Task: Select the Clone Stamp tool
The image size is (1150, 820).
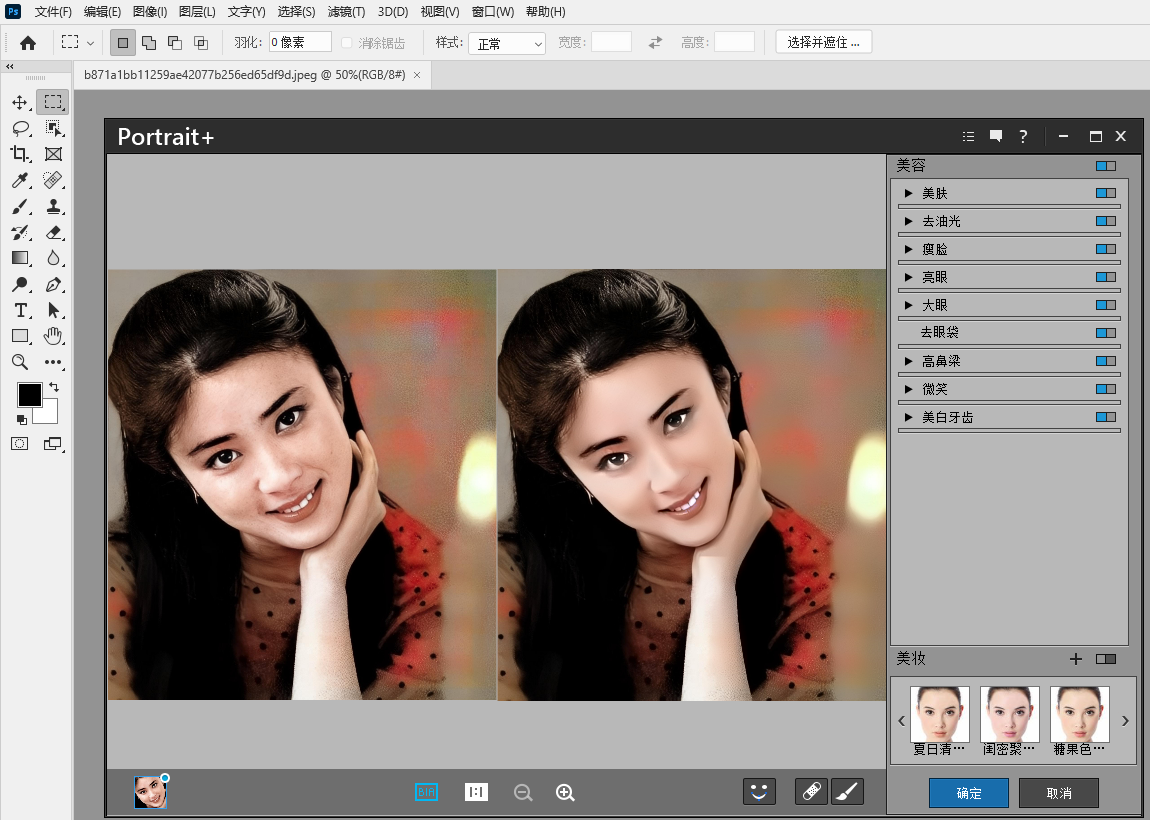Action: tap(54, 206)
